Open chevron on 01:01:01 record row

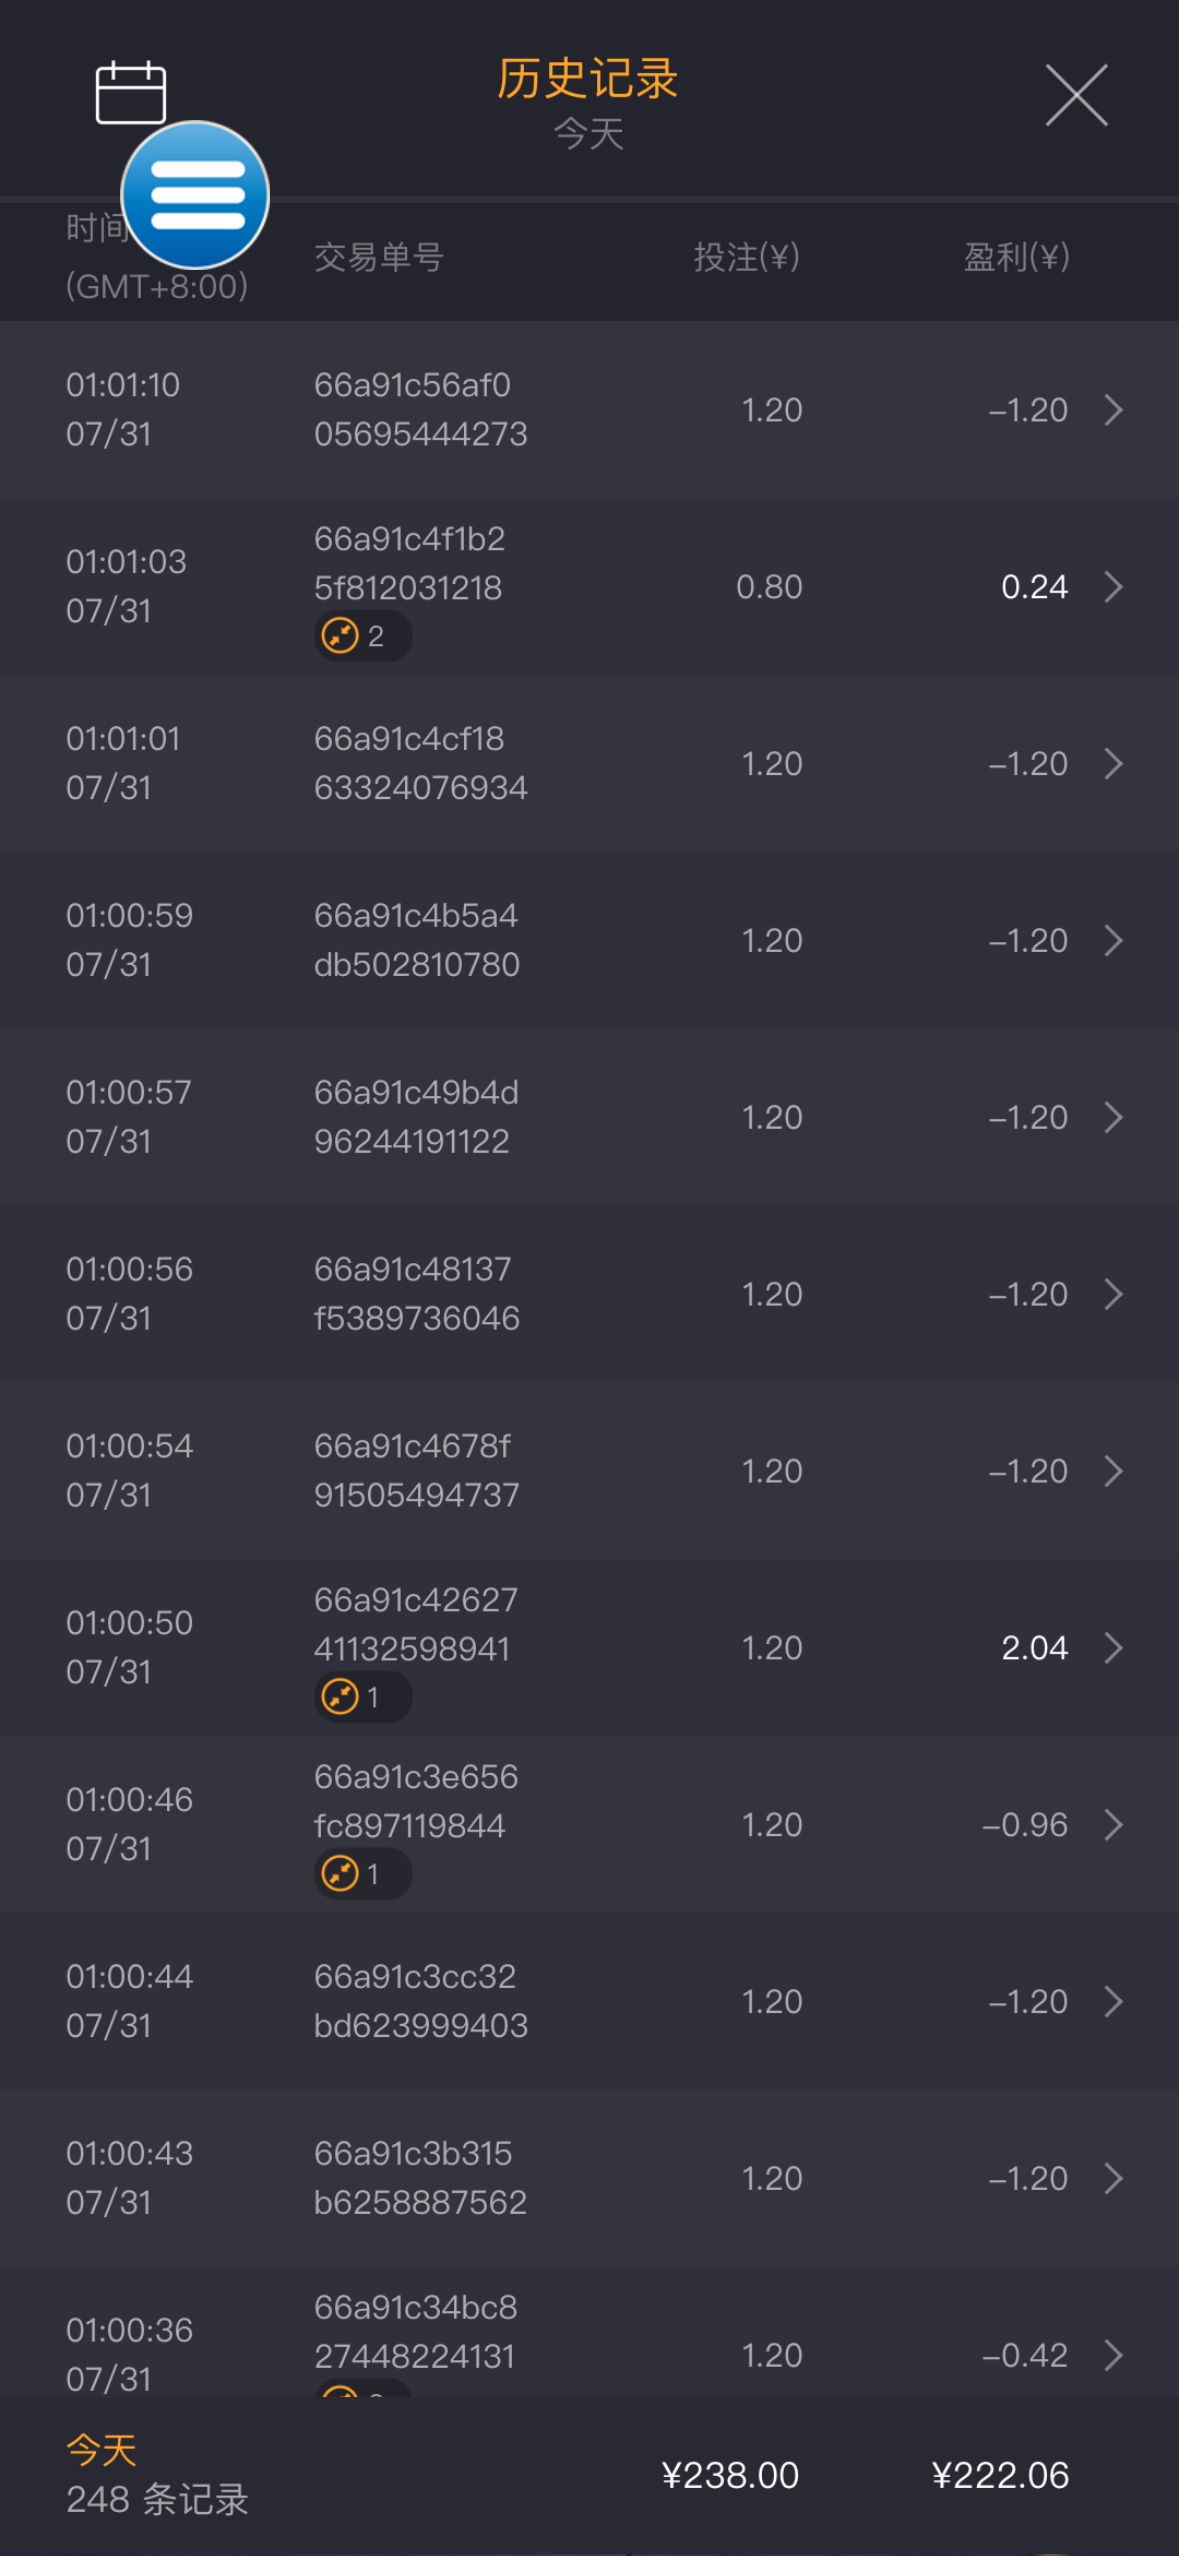1113,764
